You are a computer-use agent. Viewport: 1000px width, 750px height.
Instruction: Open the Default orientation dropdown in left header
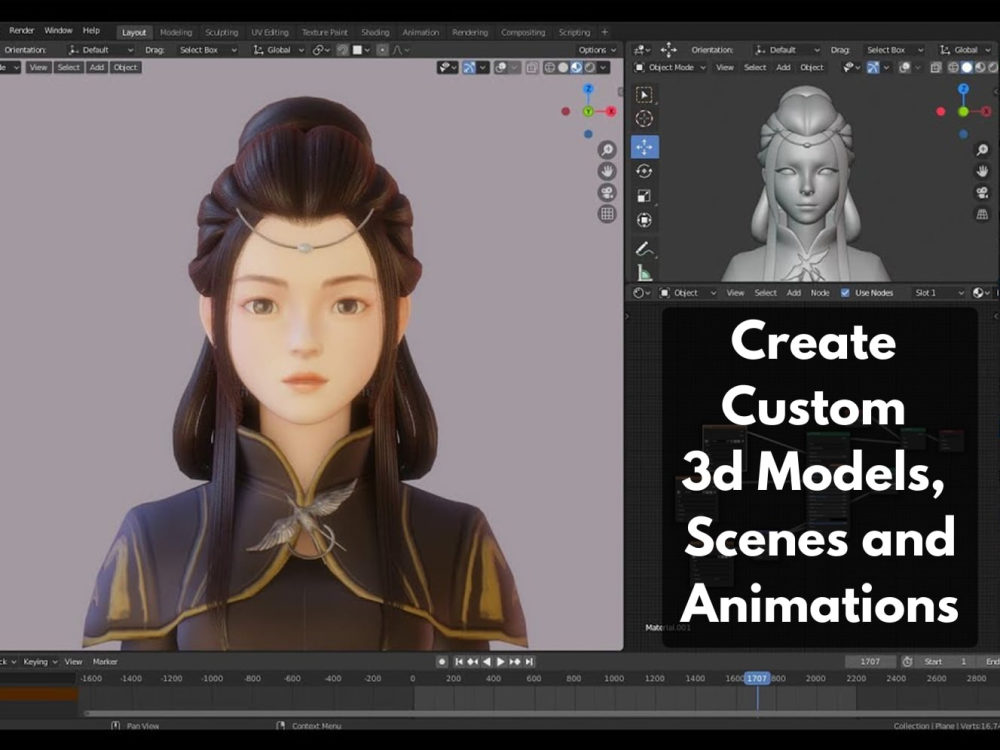coord(101,50)
